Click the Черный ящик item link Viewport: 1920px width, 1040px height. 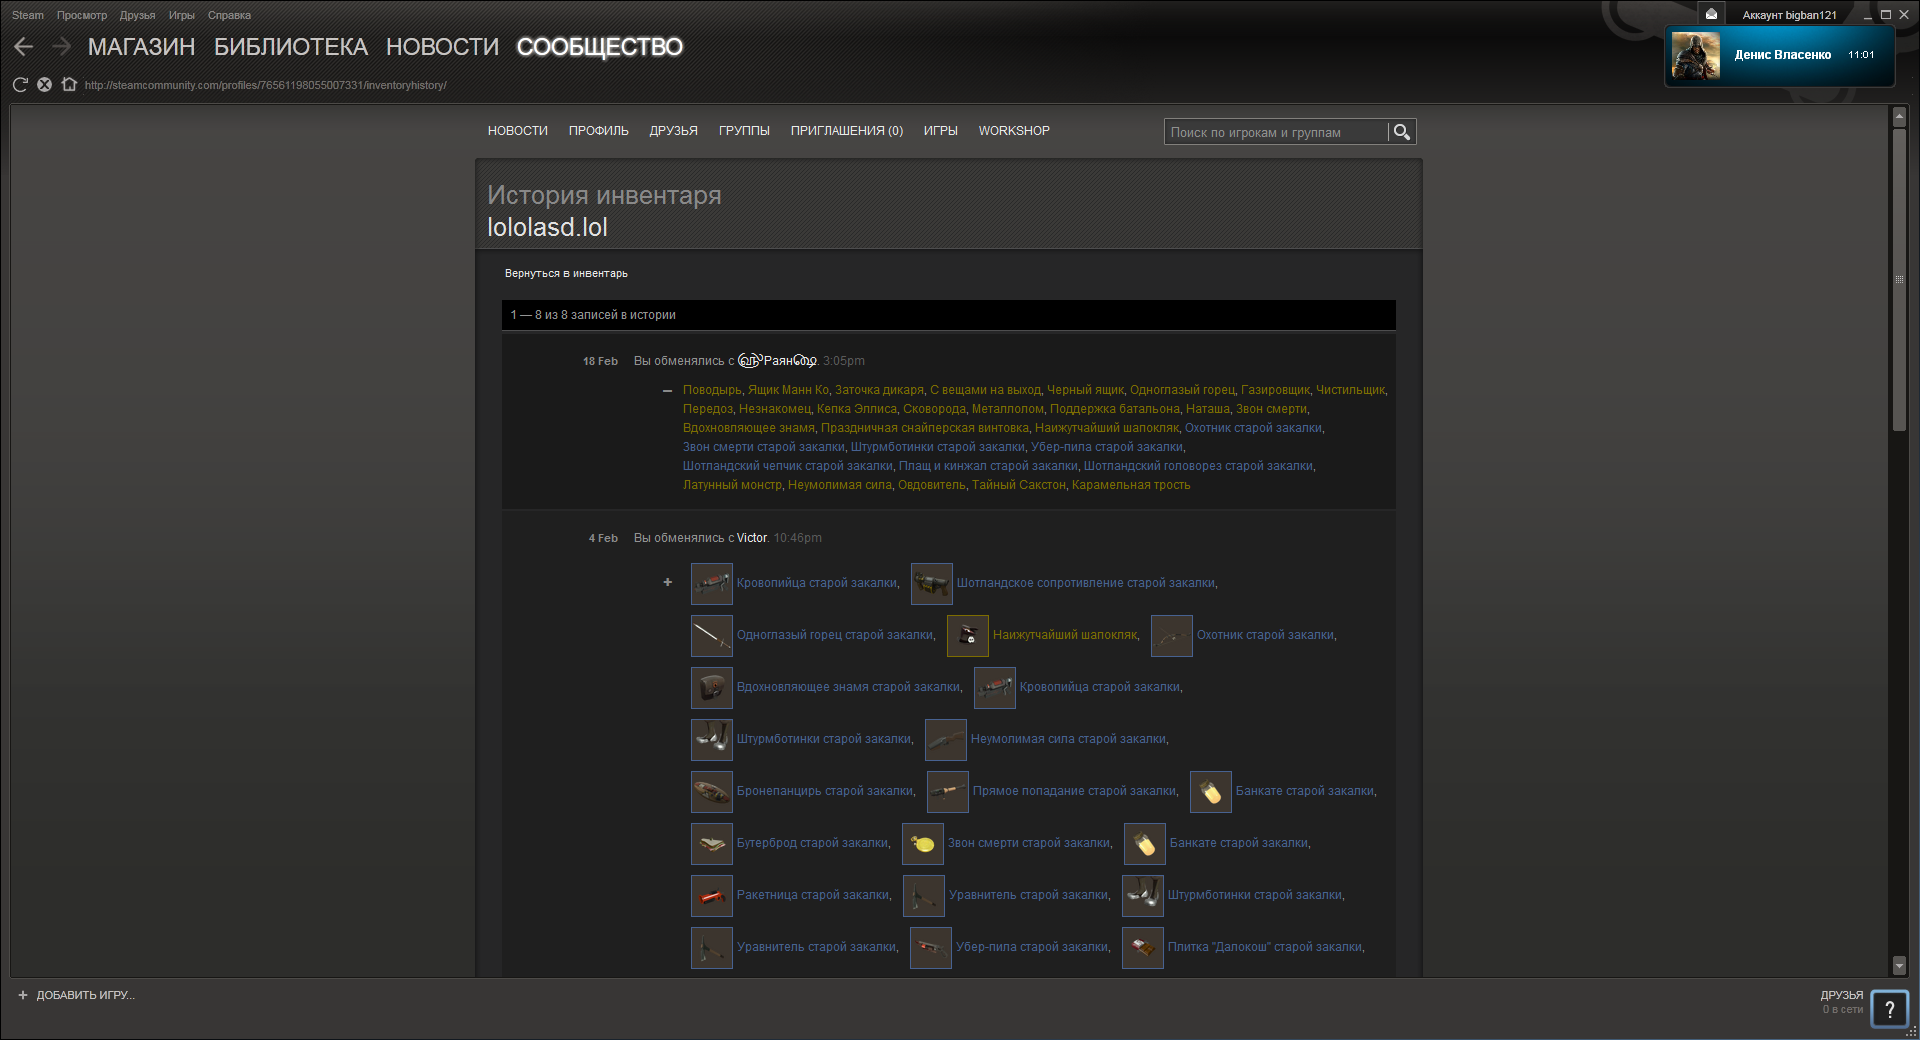[x=1085, y=390]
